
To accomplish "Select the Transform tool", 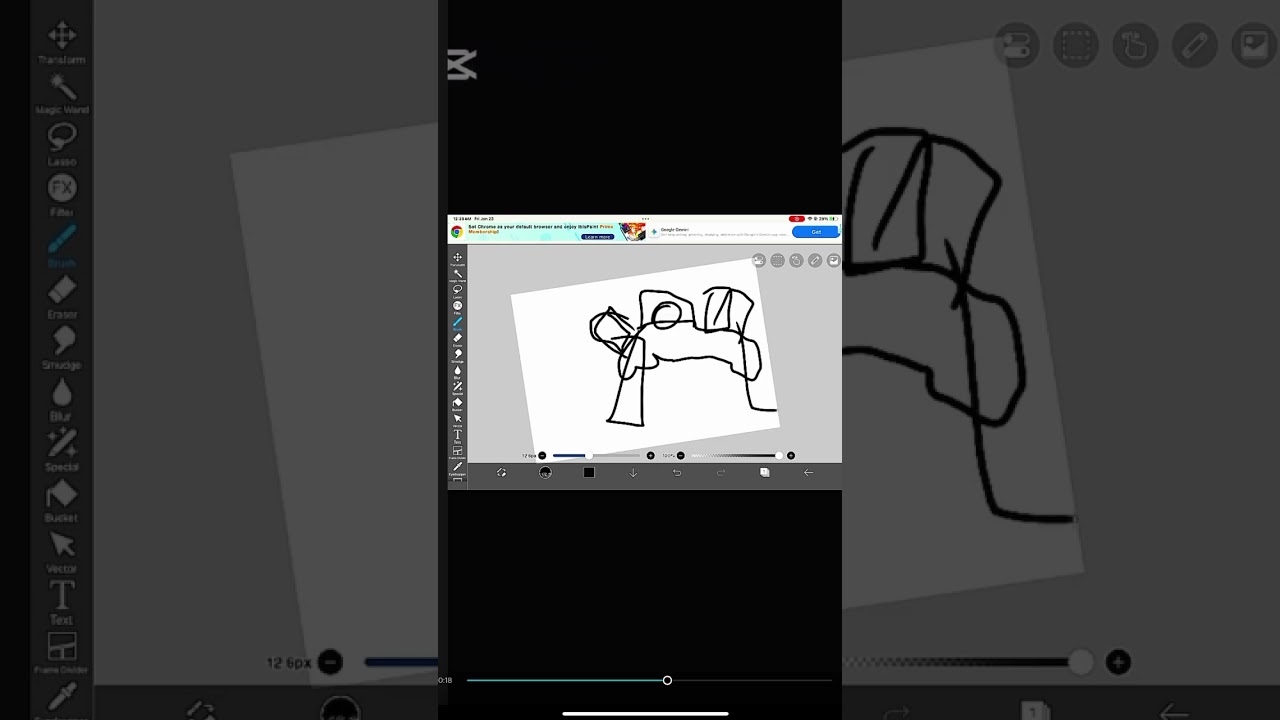I will (x=458, y=258).
